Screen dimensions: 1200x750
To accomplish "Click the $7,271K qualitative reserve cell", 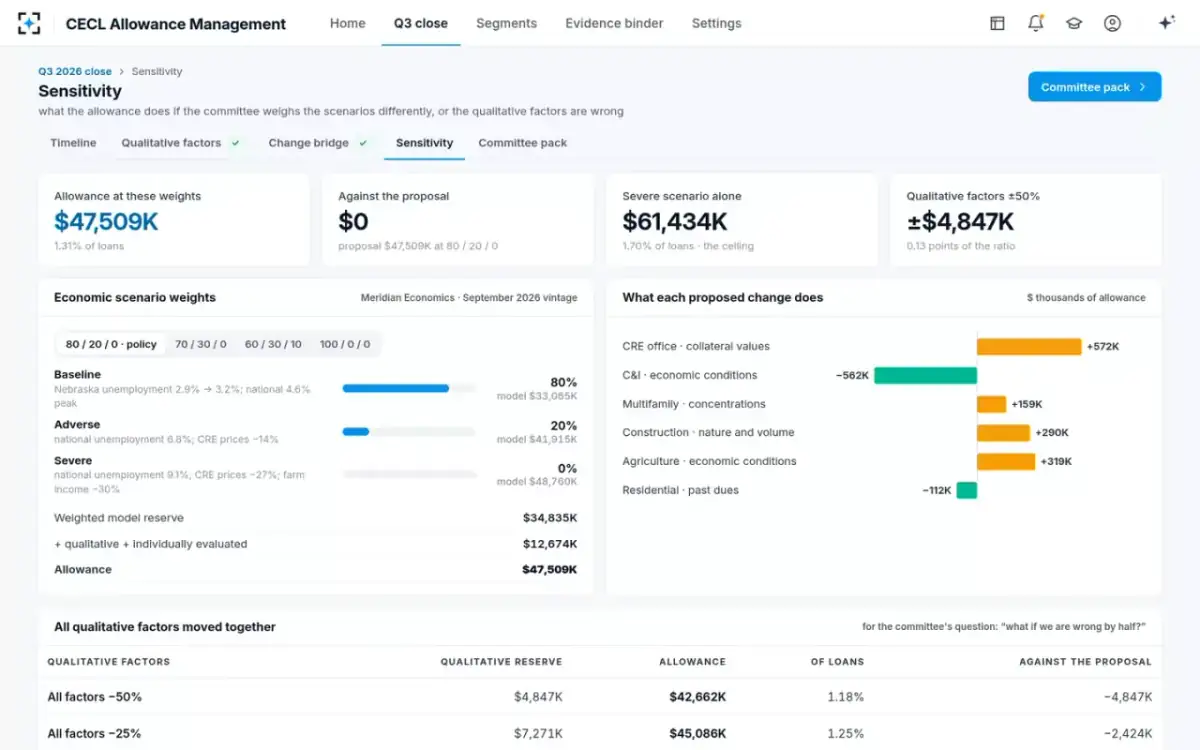I will (538, 734).
